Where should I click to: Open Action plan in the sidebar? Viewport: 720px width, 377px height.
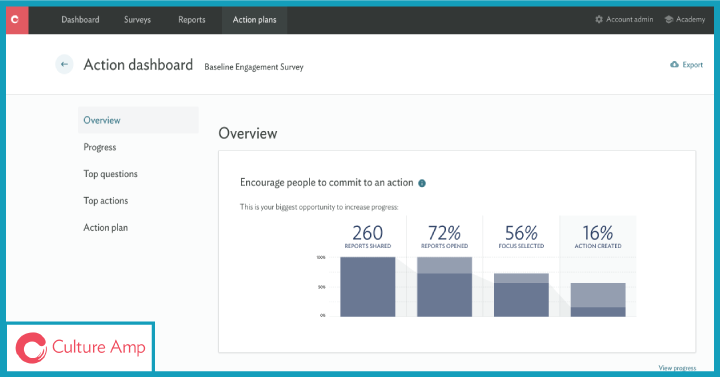(x=106, y=228)
